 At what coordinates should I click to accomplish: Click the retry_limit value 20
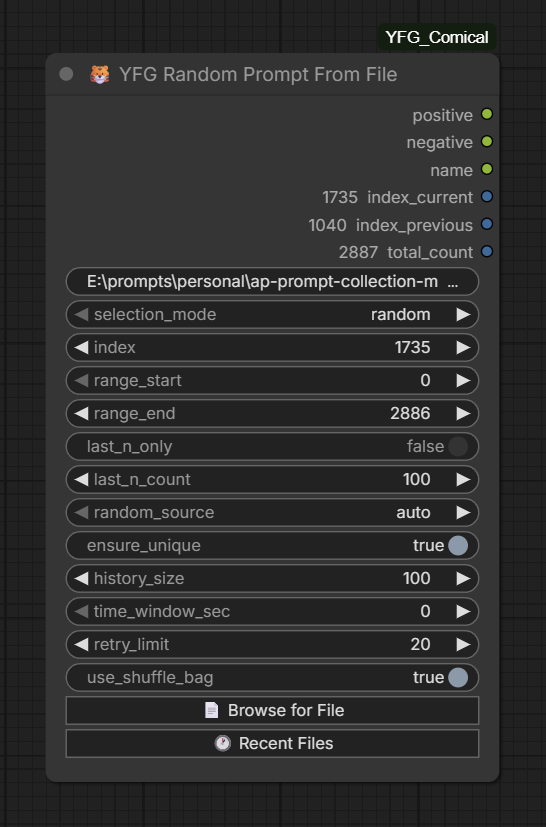pyautogui.click(x=420, y=645)
